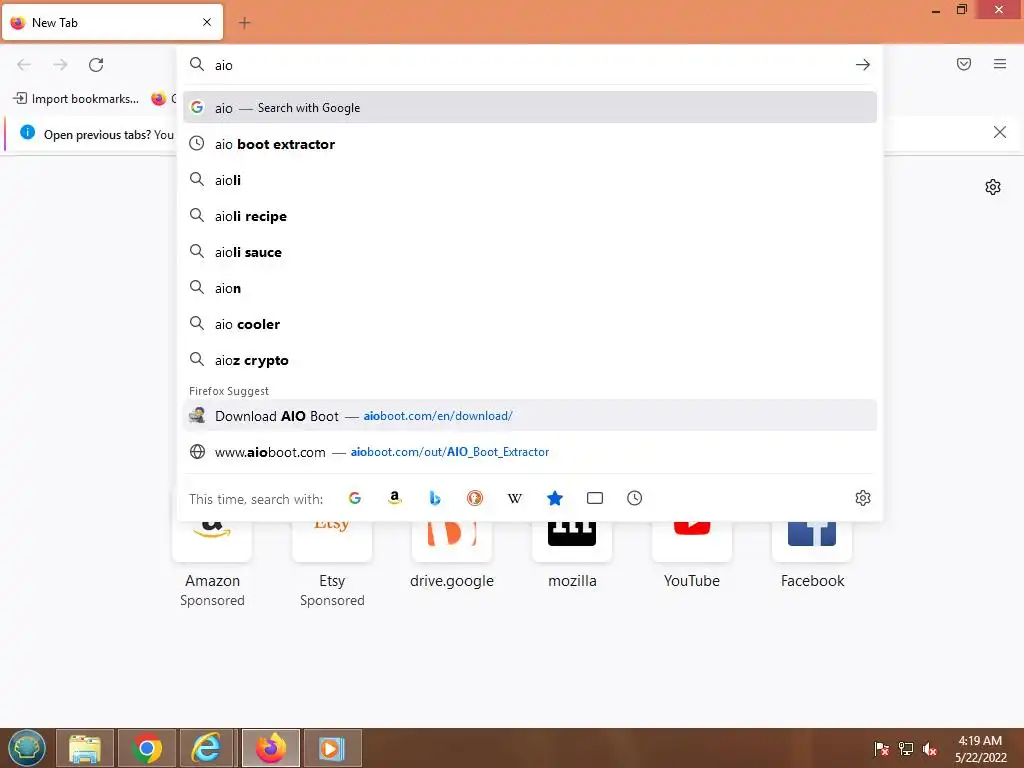Viewport: 1024px width, 768px height.
Task: Search this time with DuckDuckGo icon
Action: tap(475, 498)
